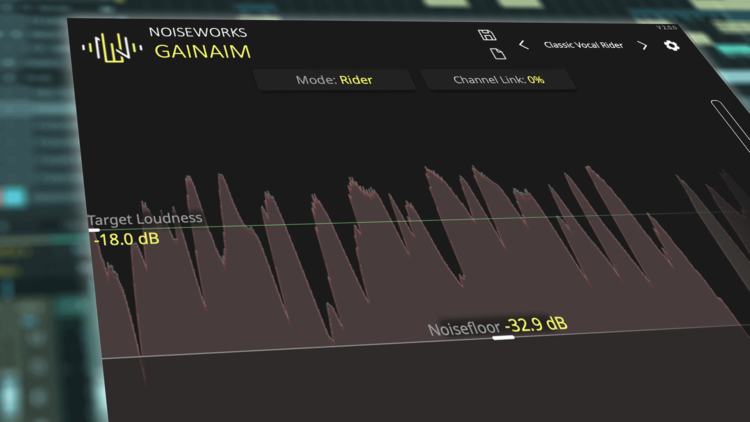Click the Target Loudness slider handle
The width and height of the screenshot is (750, 422).
94,230
